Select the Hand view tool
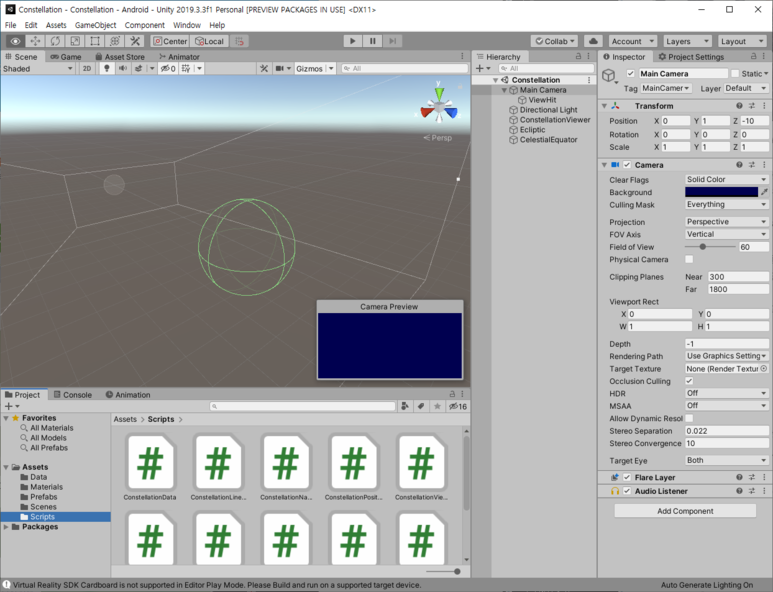Image resolution: width=773 pixels, height=592 pixels. tap(15, 41)
